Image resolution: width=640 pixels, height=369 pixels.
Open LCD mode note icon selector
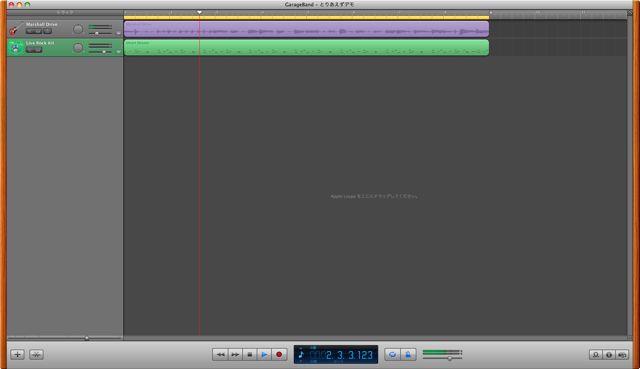pyautogui.click(x=301, y=354)
